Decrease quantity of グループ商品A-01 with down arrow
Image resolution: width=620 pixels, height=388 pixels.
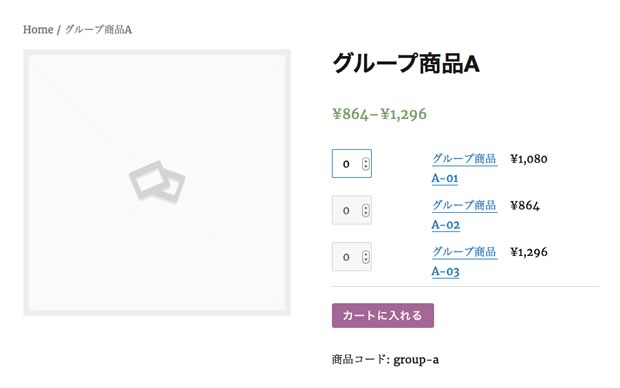(366, 167)
